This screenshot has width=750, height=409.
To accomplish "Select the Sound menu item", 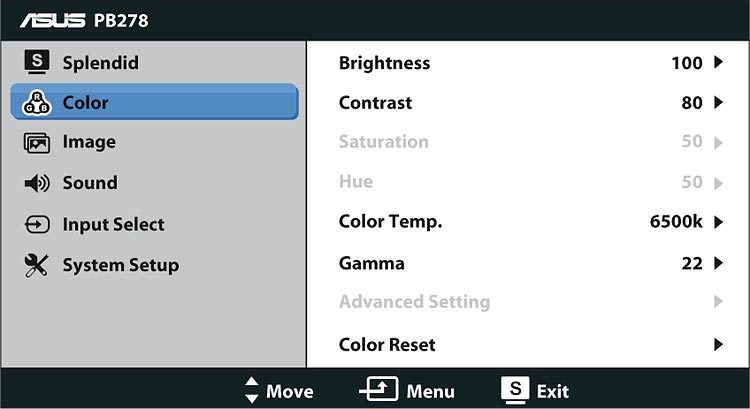I will [x=90, y=183].
